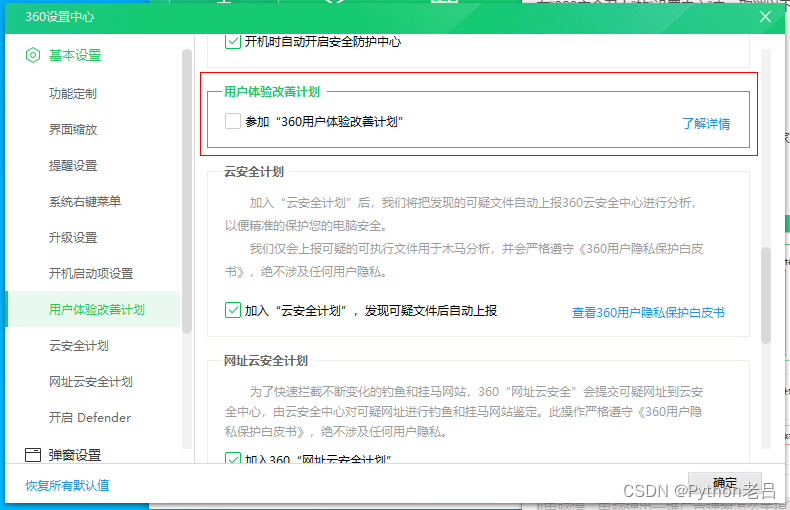Select 网址云安全计划 sidebar item
The image size is (790, 510).
coord(91,381)
